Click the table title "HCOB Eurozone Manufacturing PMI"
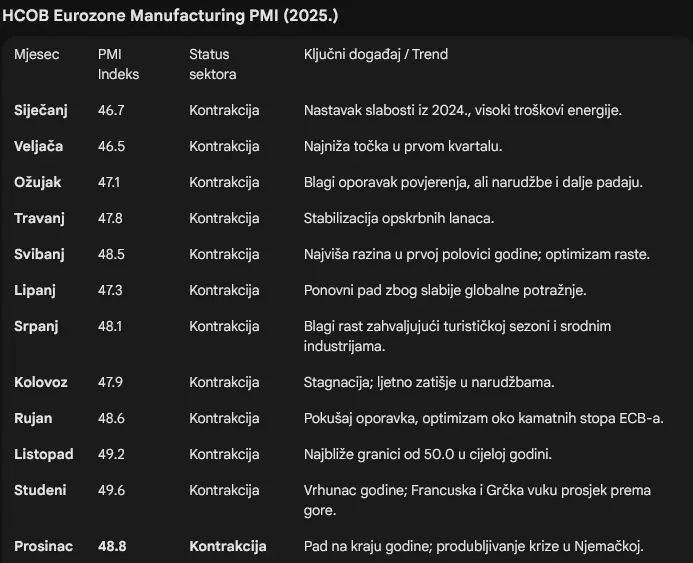Viewport: 693px width, 563px height. [169, 16]
